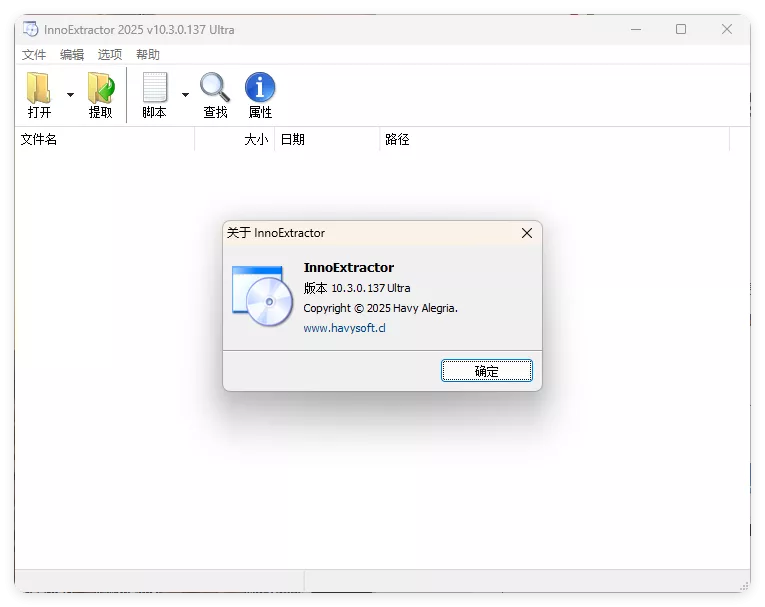Maximize the InnoExtractor main window

[681, 29]
